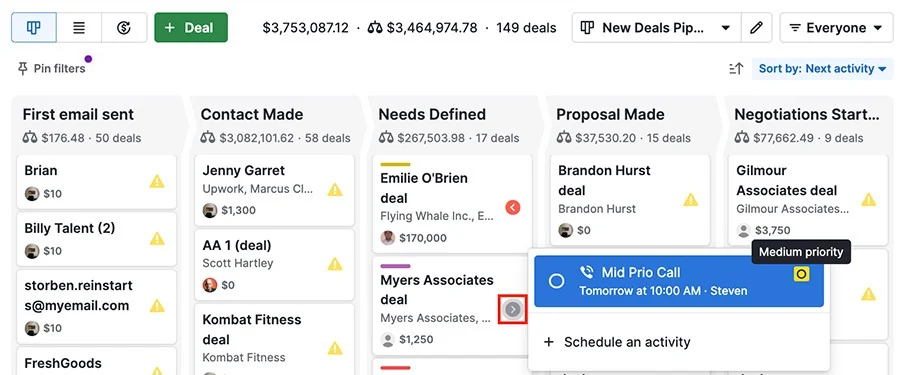
Task: Open the Kombat Fitness deal card
Action: pos(274,339)
